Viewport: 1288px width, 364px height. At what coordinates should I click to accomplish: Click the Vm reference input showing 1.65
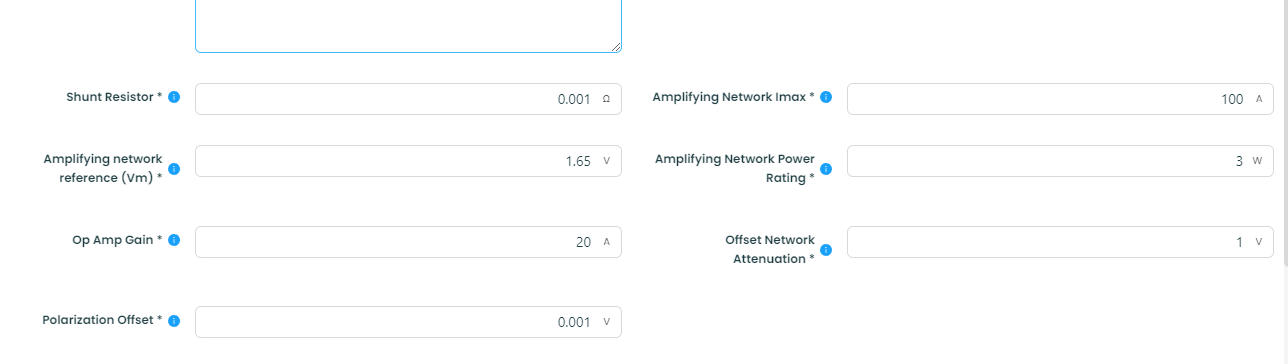[408, 161]
